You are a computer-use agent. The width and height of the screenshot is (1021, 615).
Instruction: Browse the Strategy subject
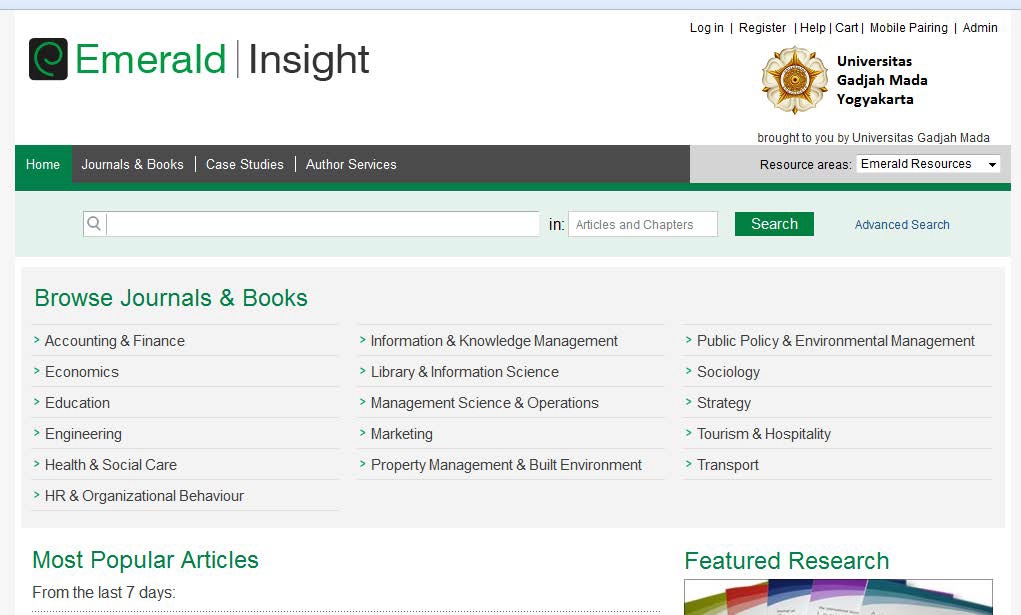pyautogui.click(x=724, y=403)
